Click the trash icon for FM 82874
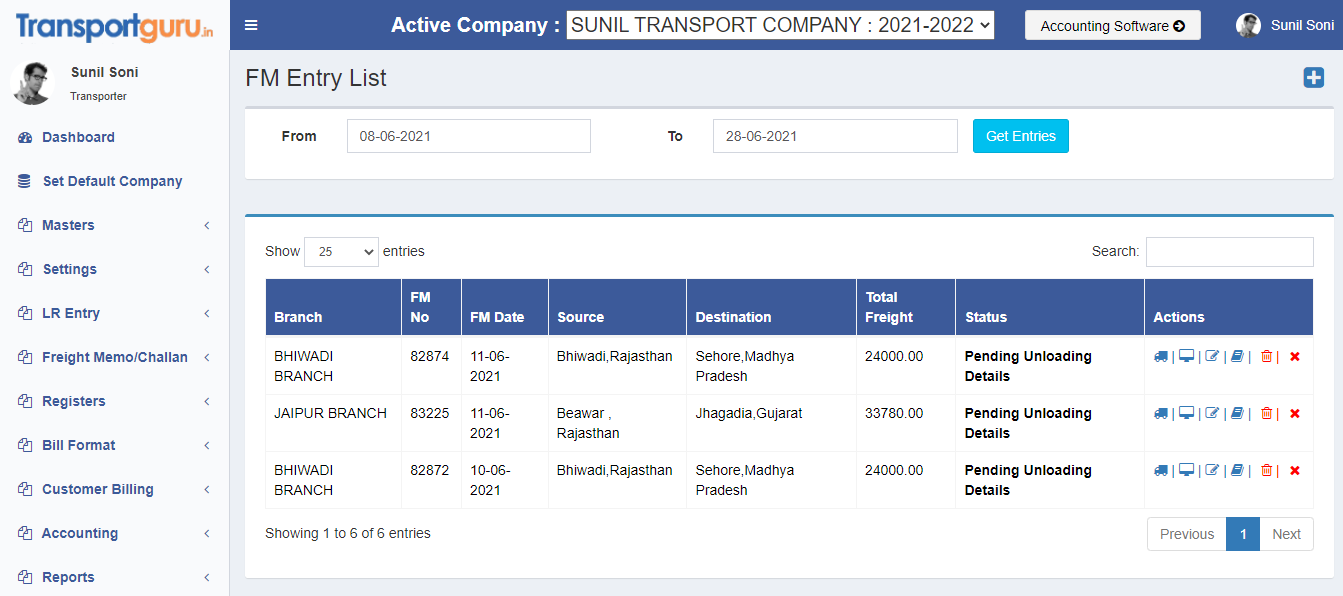 pos(1266,356)
